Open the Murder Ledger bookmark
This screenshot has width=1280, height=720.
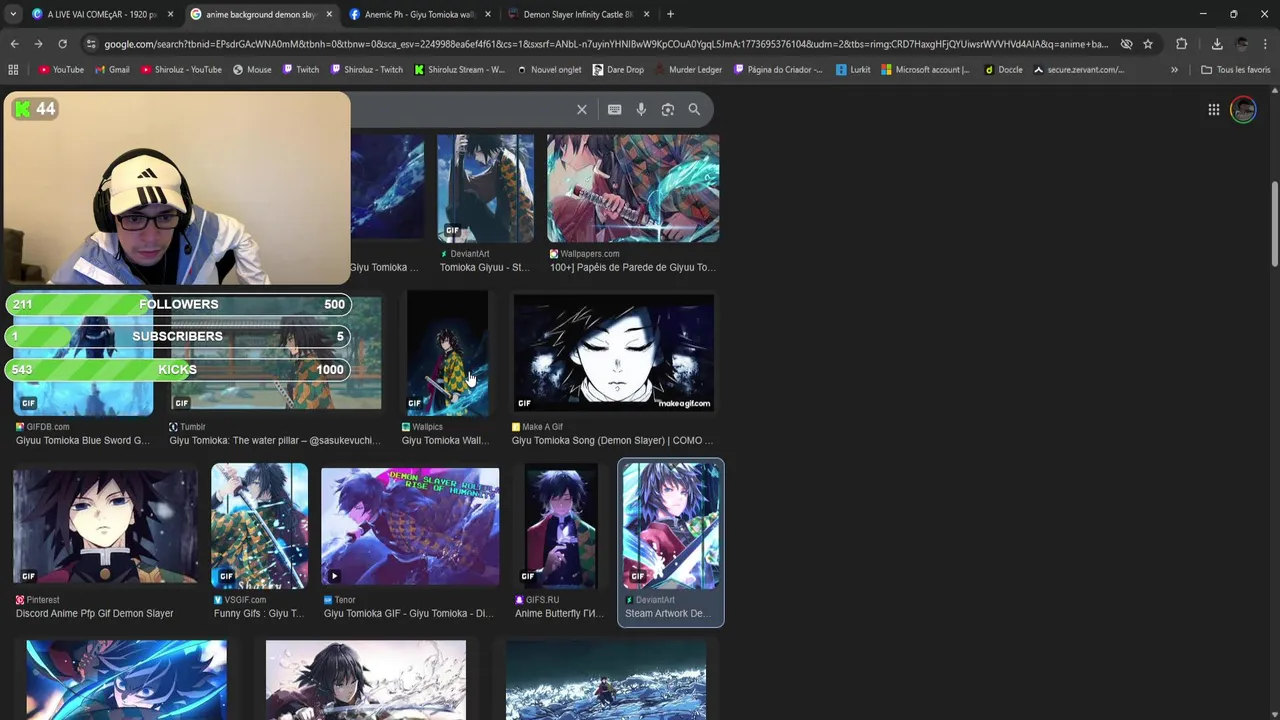pyautogui.click(x=688, y=70)
